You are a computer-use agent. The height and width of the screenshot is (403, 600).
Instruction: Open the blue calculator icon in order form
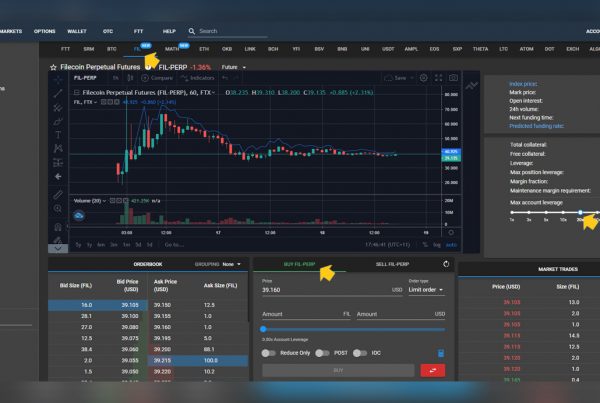(441, 353)
